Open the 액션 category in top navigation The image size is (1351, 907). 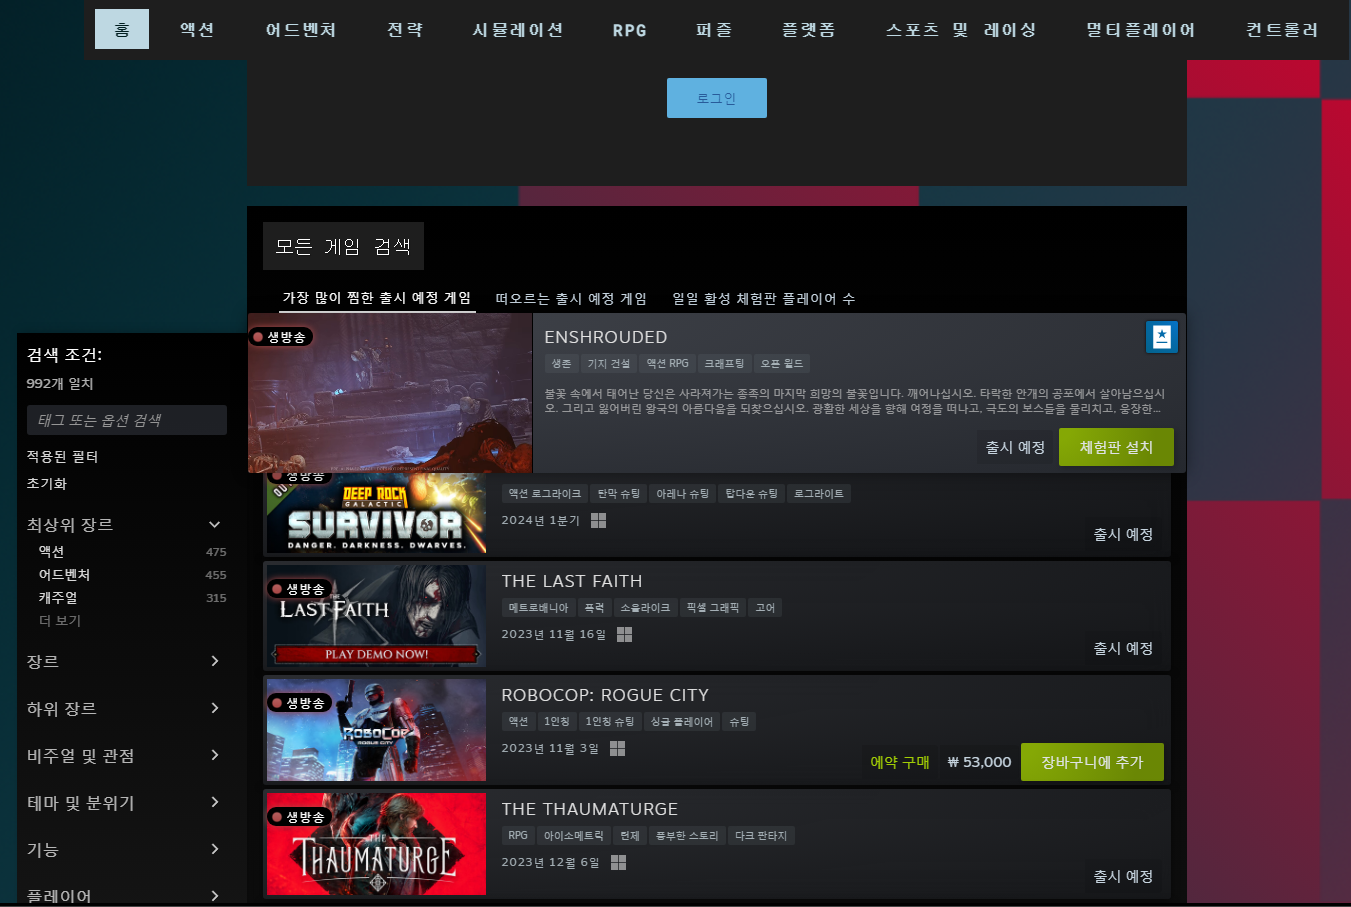point(197,29)
